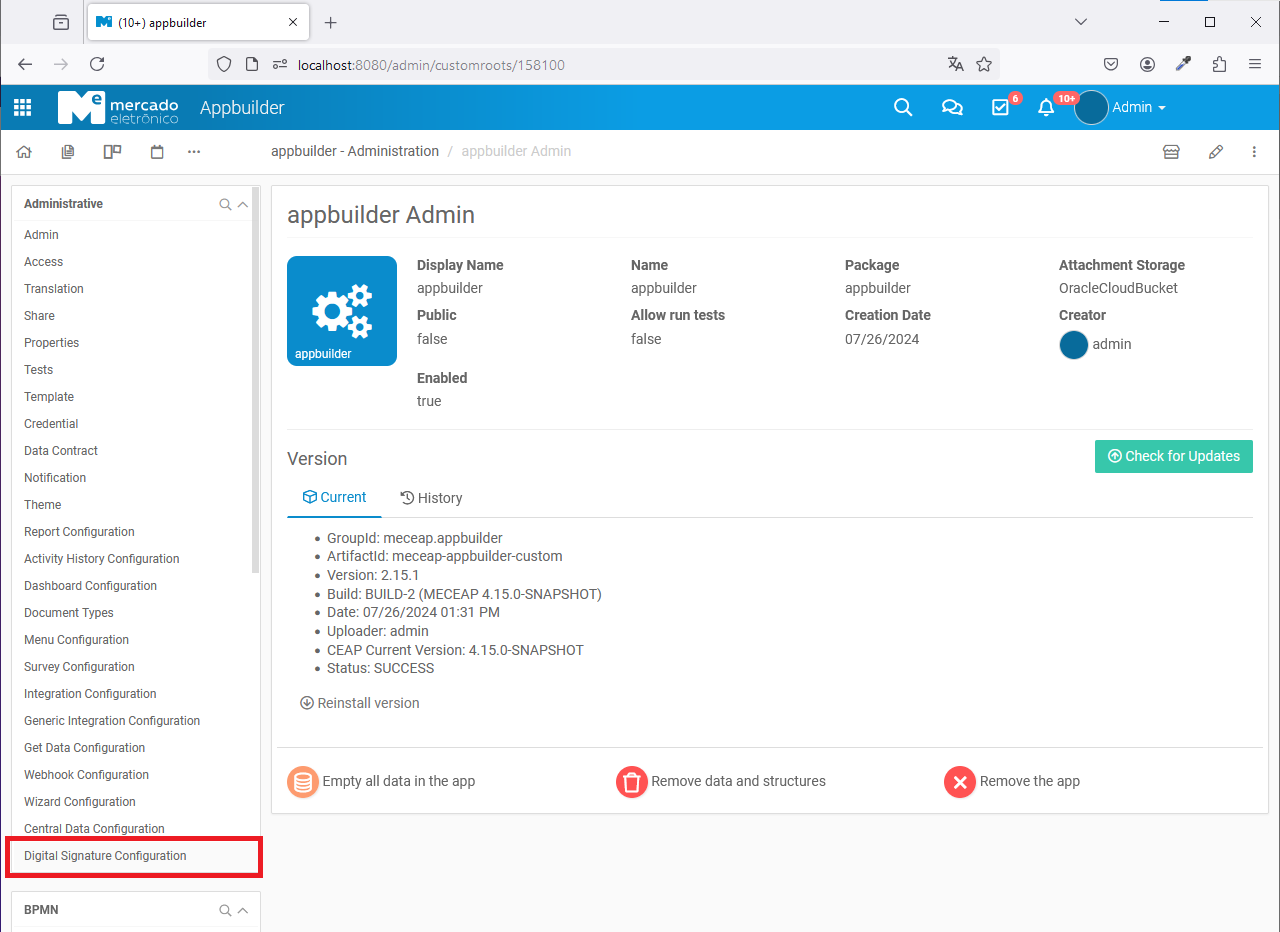The height and width of the screenshot is (932, 1280).
Task: Open the vertical three-dot options menu
Action: (1254, 152)
